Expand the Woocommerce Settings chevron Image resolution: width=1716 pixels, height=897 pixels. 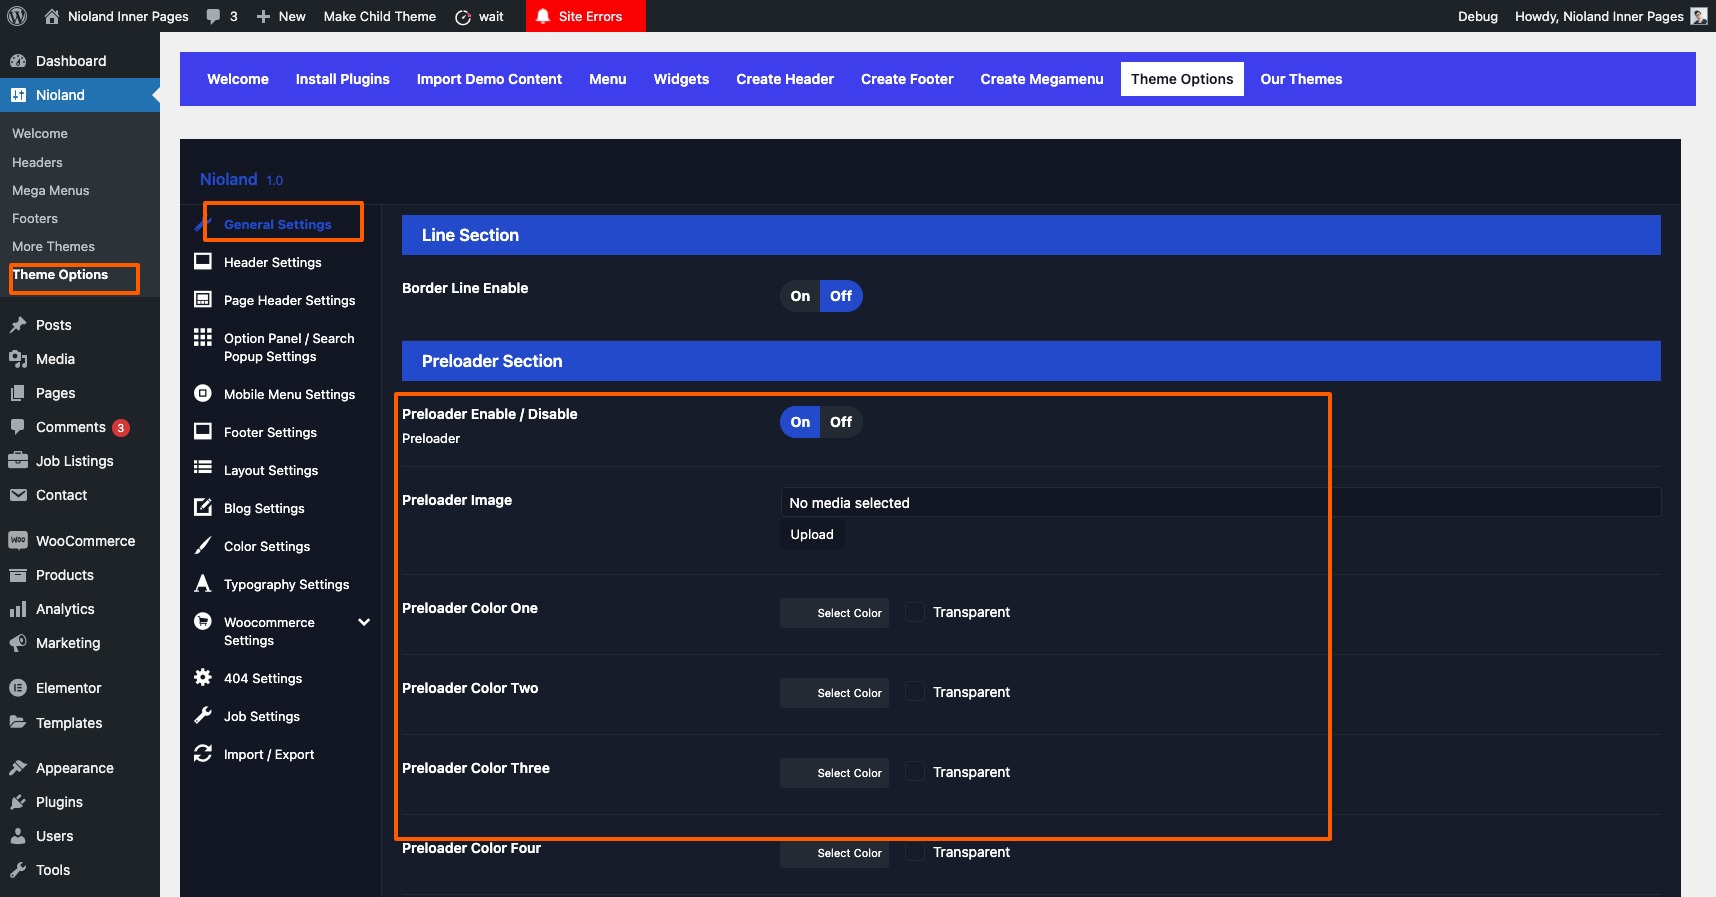click(364, 622)
